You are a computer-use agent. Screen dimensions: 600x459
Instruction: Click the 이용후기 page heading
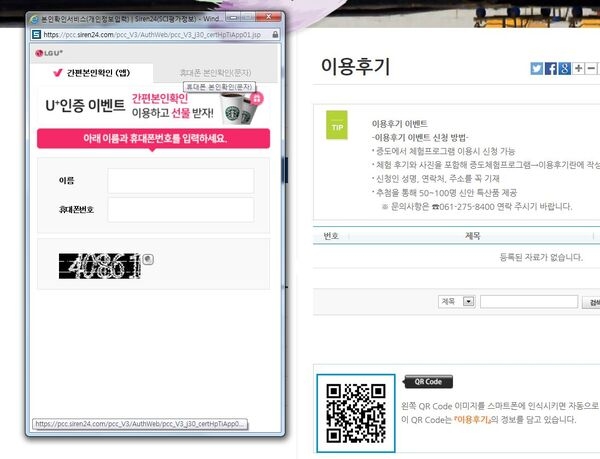coord(355,66)
